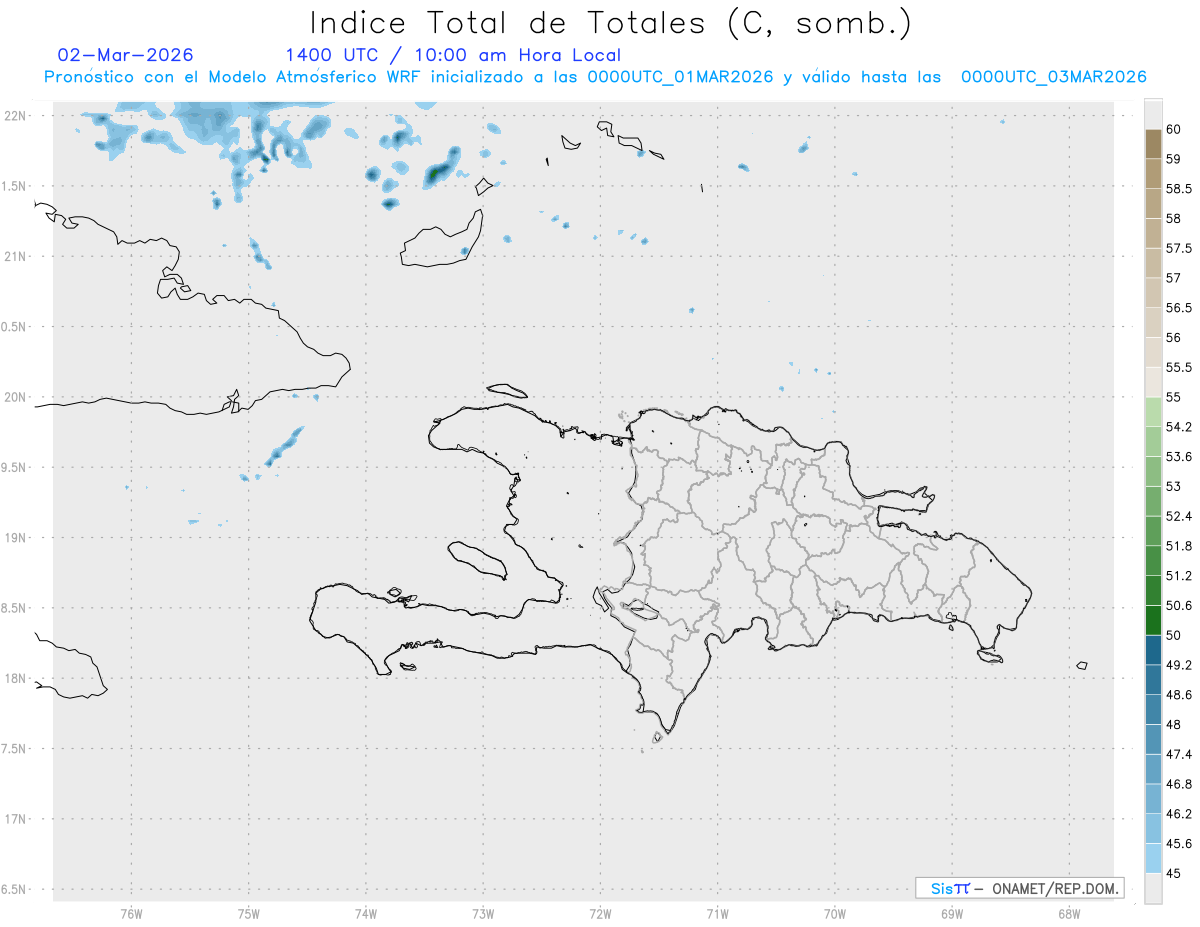Click the colorbar label "58.5"

click(x=1179, y=189)
